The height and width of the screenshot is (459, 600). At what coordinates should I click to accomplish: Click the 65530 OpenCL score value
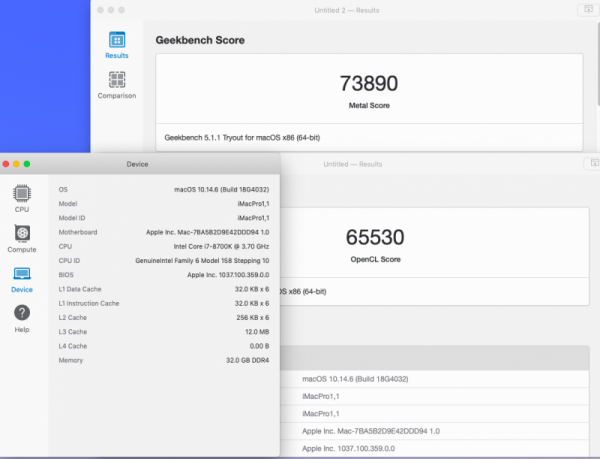click(x=375, y=237)
